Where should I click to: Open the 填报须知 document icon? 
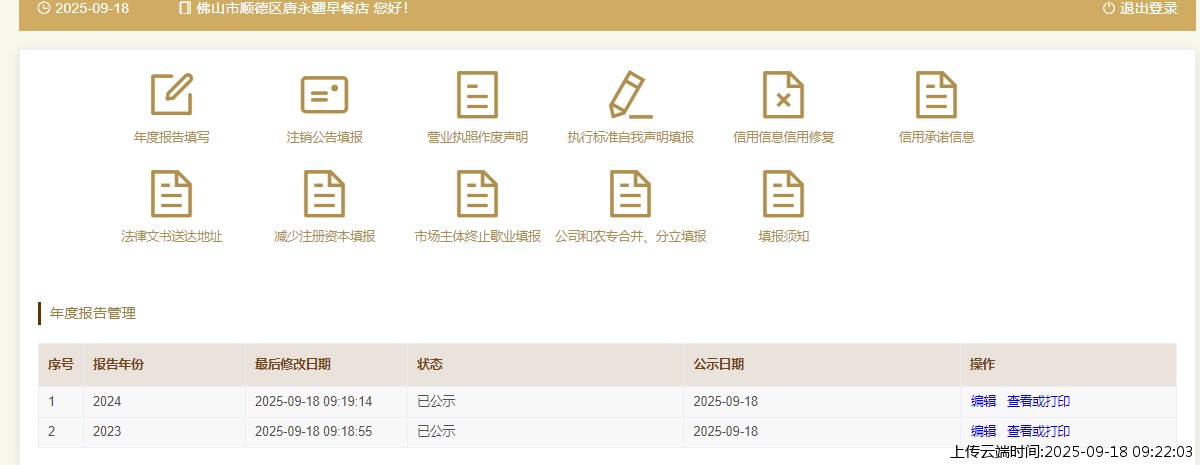783,194
